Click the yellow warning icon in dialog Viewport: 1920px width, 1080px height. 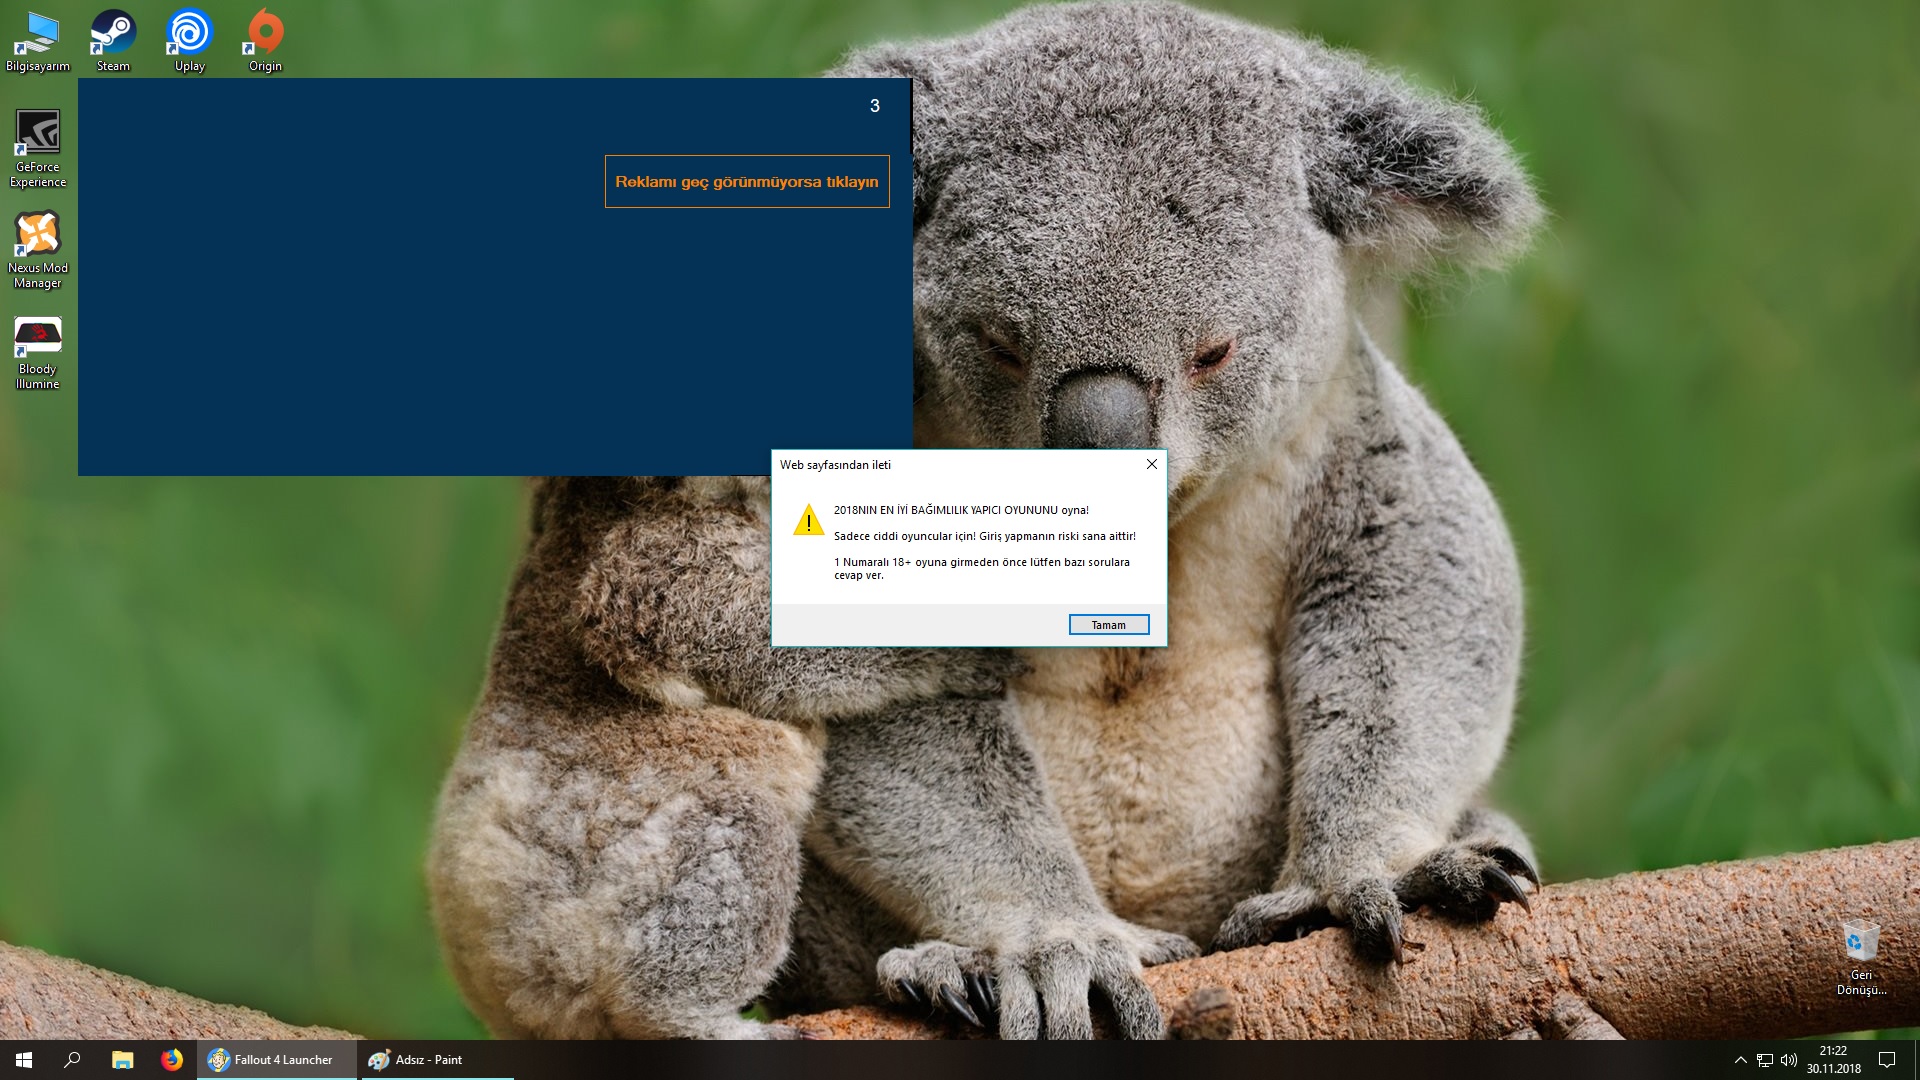click(x=808, y=520)
